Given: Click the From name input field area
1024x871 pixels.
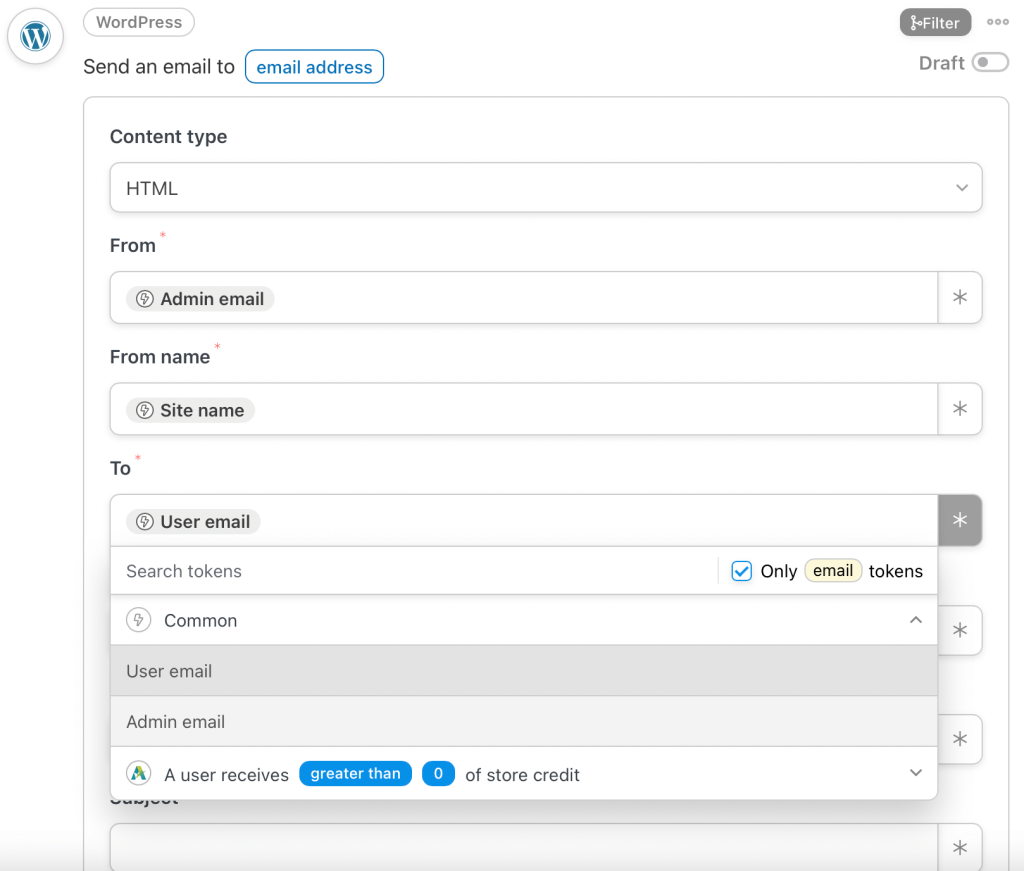Looking at the screenshot, I should [524, 409].
